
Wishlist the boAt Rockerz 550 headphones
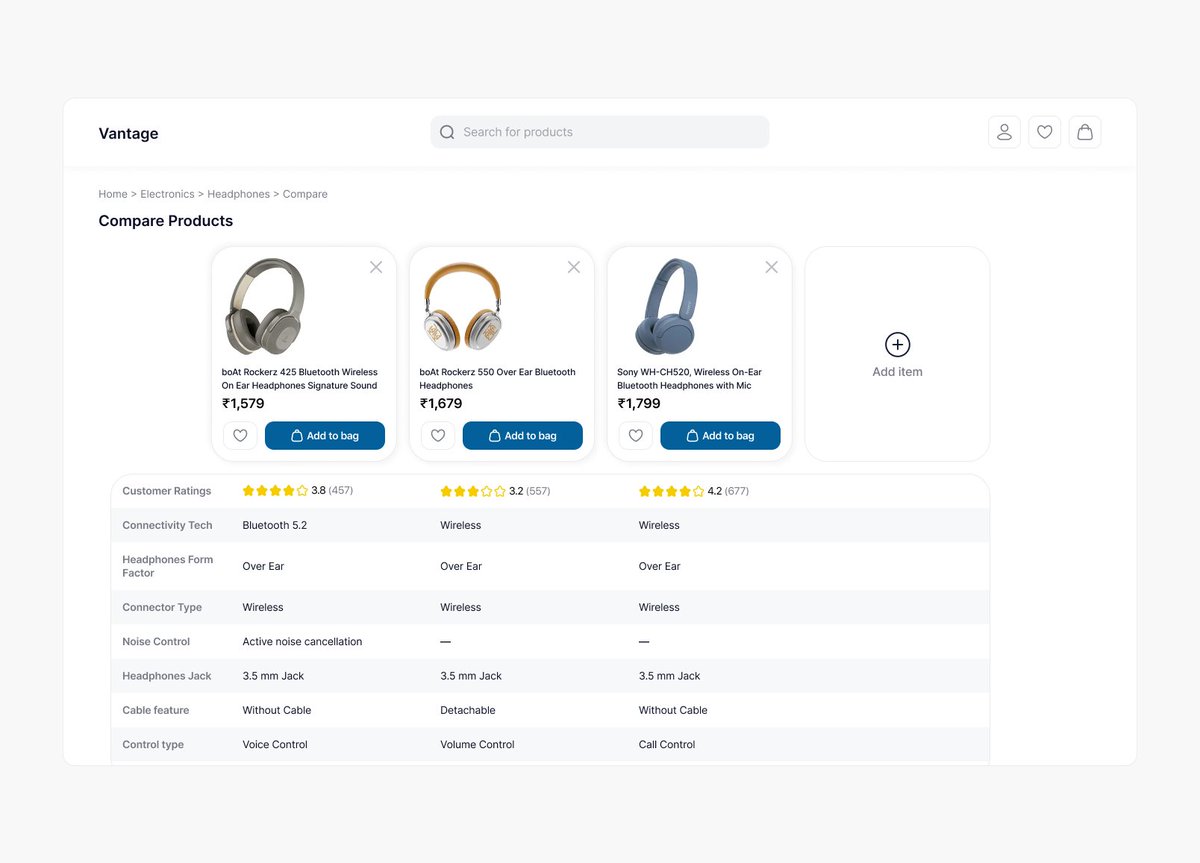pyautogui.click(x=438, y=436)
